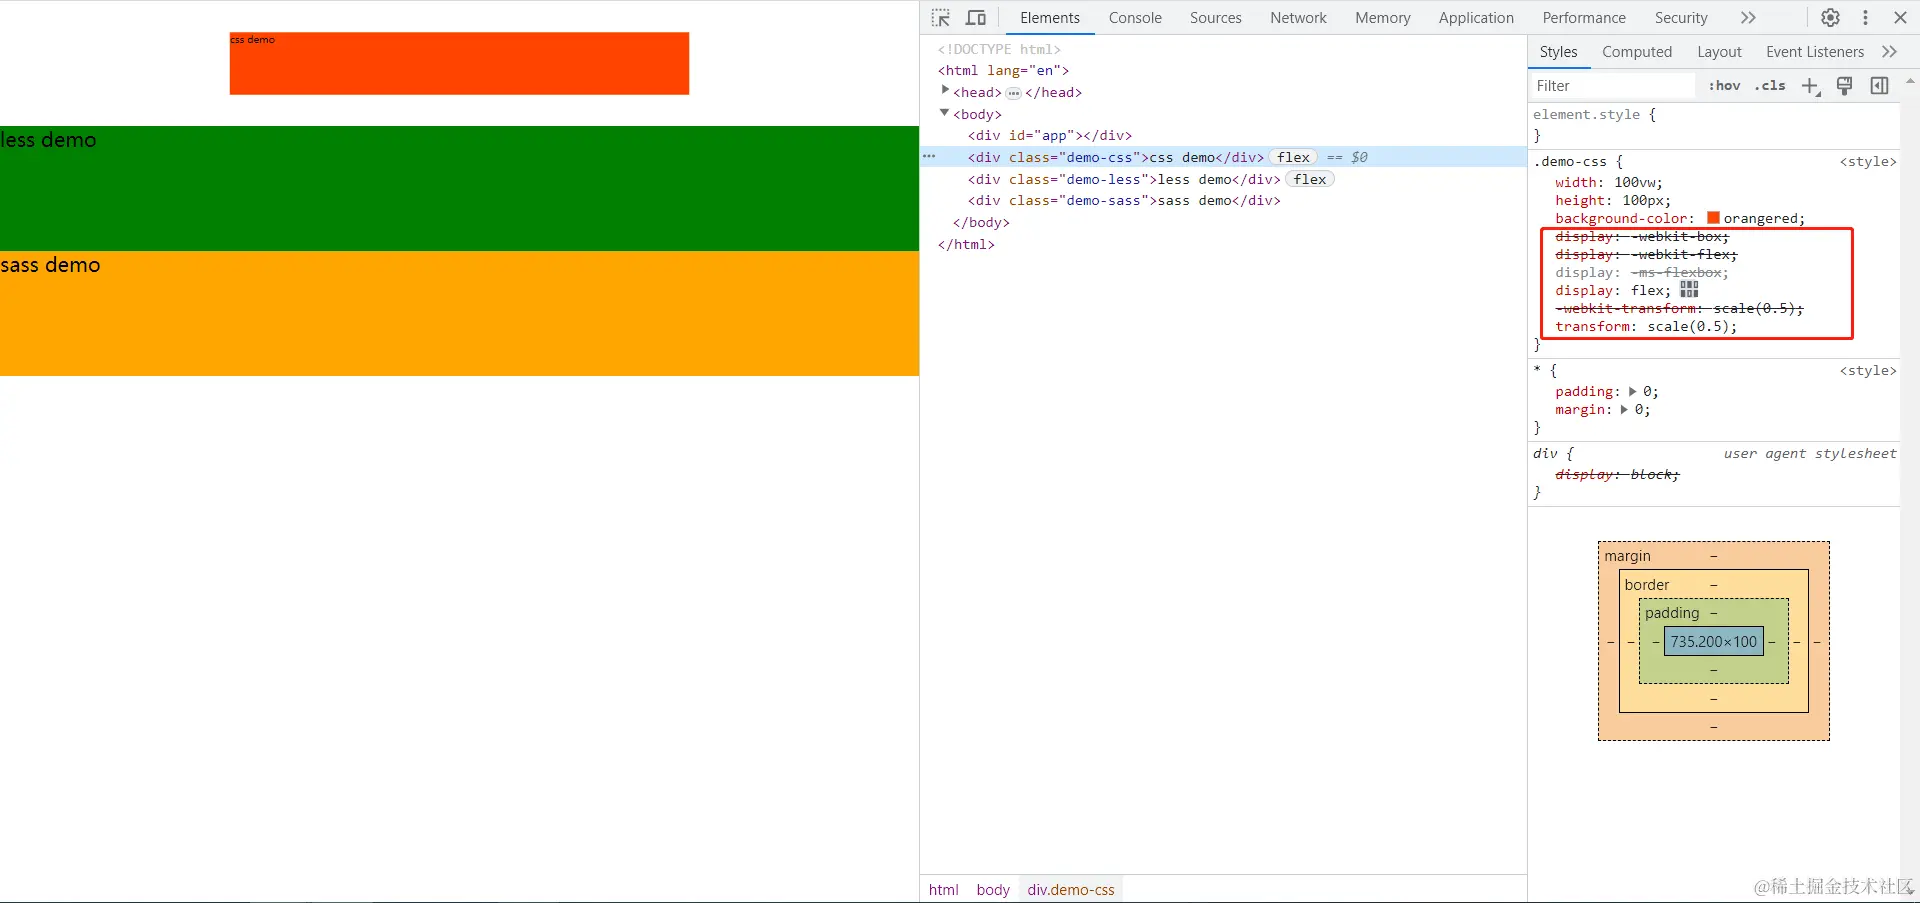Screen dimensions: 1920x903
Task: Click the orange sass demo block
Action: tap(459, 313)
